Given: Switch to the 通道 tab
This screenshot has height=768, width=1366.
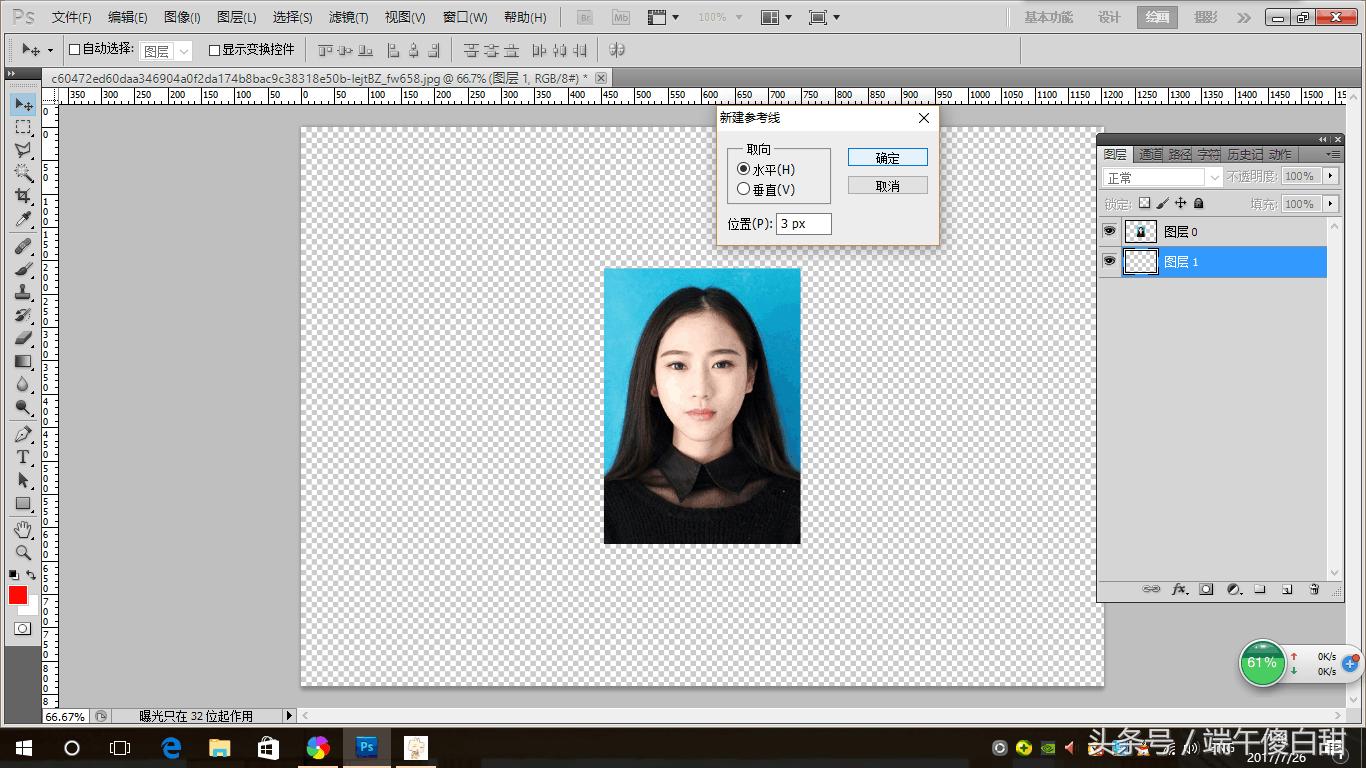Looking at the screenshot, I should tap(1151, 154).
